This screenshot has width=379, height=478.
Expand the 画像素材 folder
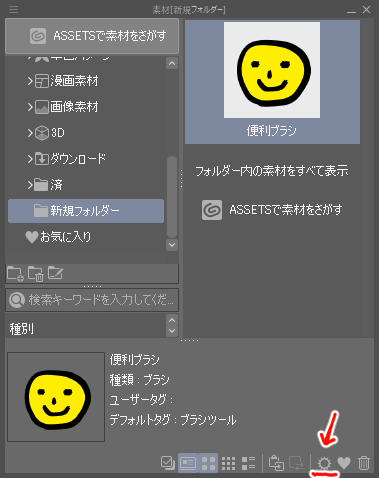click(30, 107)
